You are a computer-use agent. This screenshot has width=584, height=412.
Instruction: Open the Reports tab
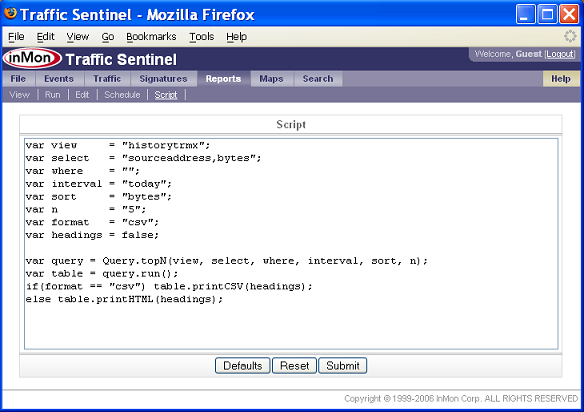click(x=223, y=79)
